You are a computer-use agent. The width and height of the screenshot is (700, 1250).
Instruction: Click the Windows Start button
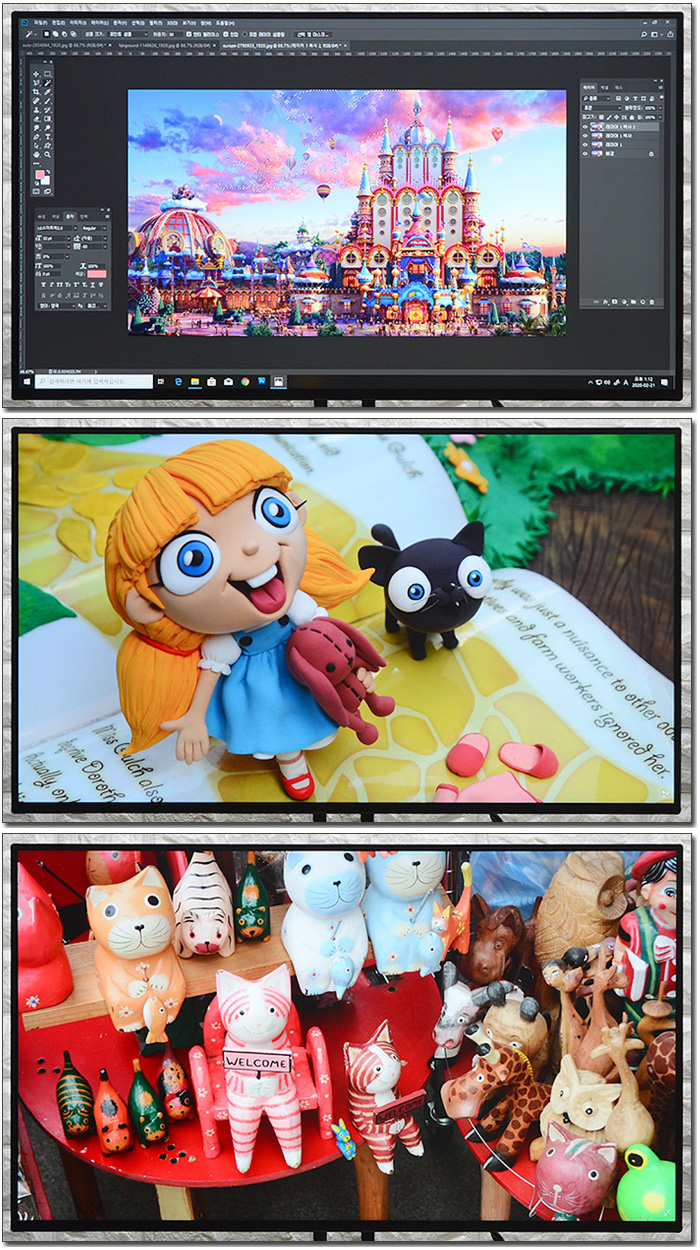click(27, 381)
